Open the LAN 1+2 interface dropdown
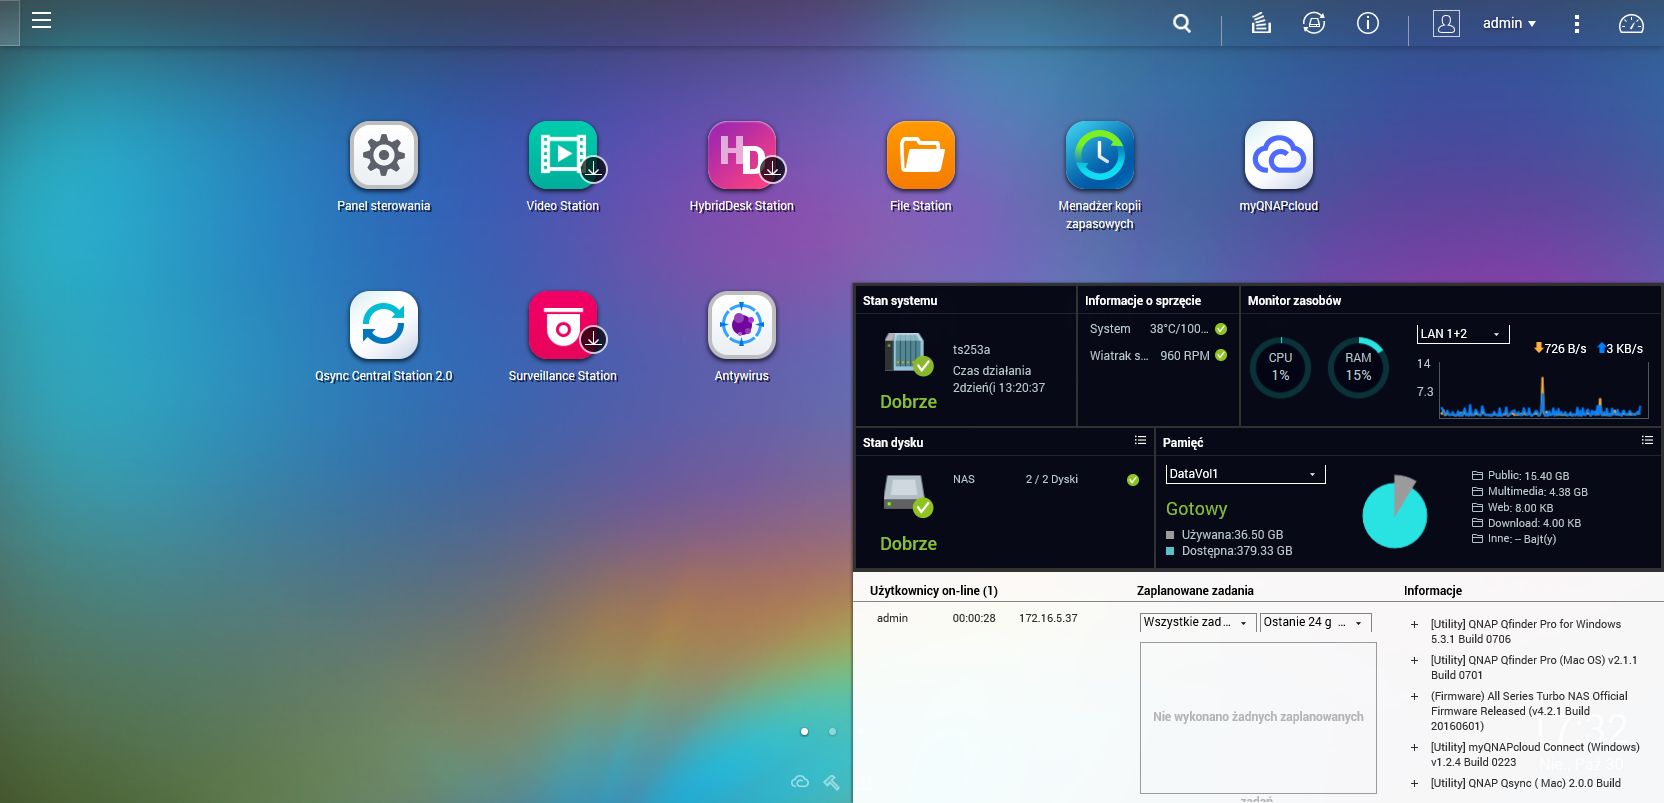The width and height of the screenshot is (1664, 803). [x=1462, y=334]
